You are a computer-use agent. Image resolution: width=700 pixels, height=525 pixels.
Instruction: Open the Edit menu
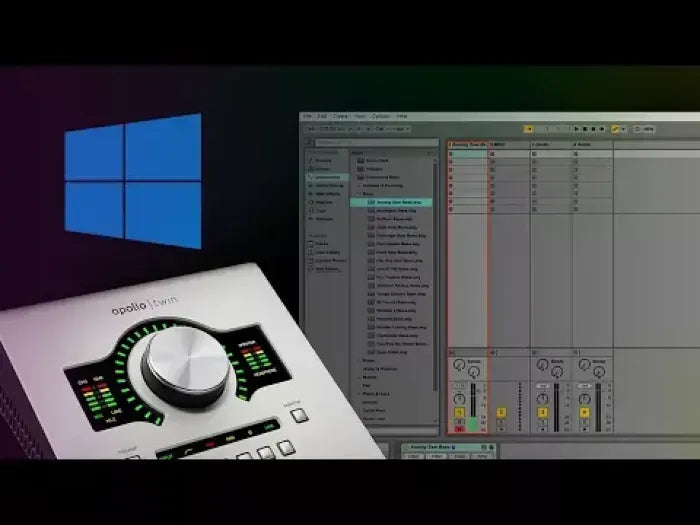pos(322,117)
